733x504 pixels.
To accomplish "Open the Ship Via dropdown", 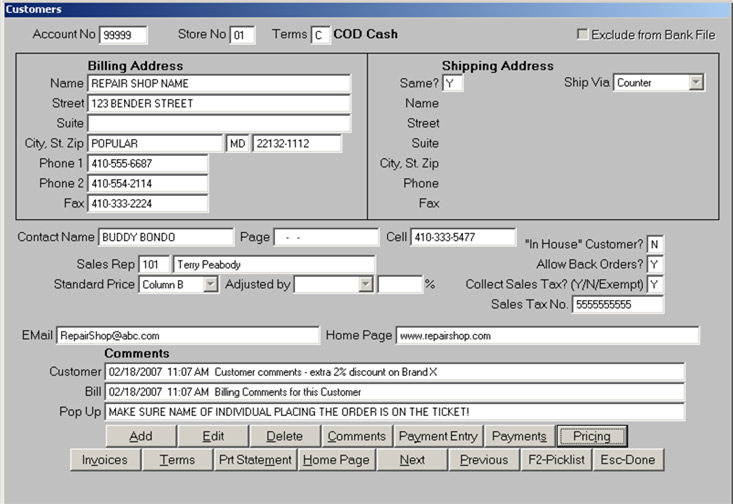I will tap(696, 83).
